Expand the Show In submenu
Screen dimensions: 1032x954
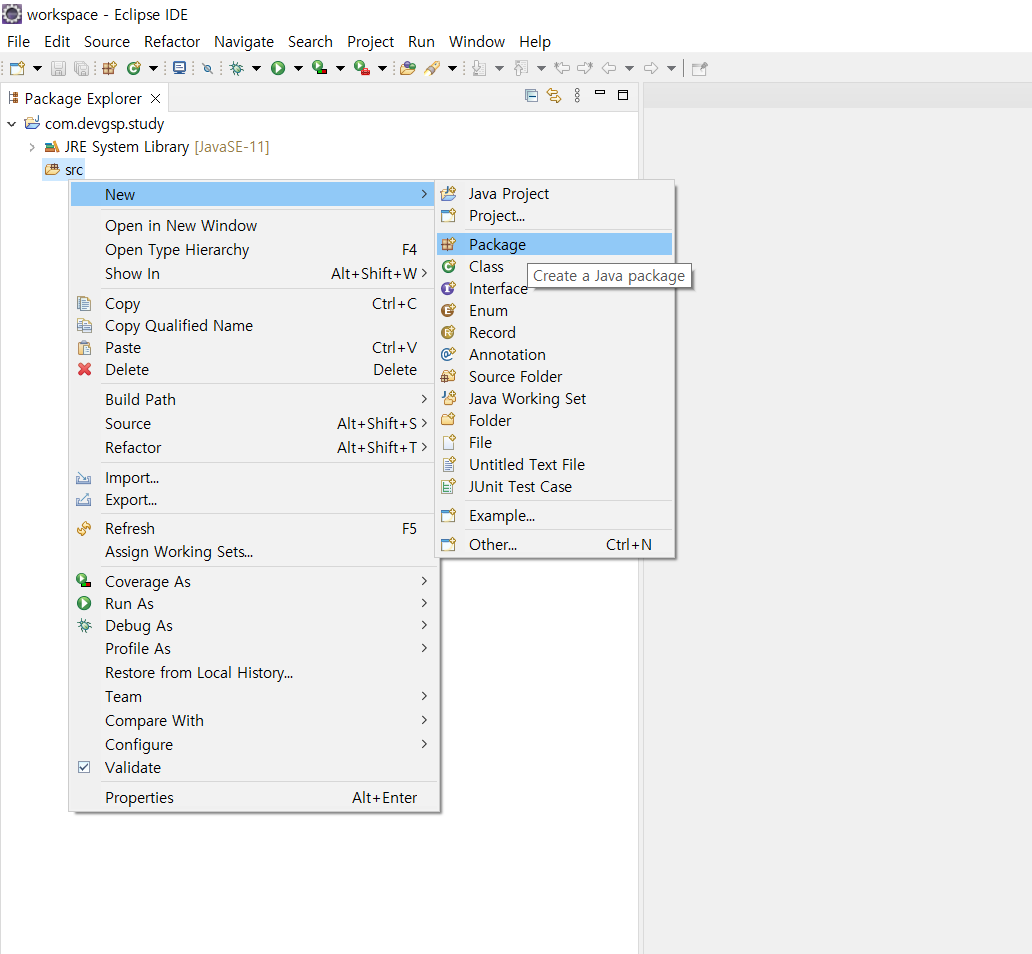[253, 273]
